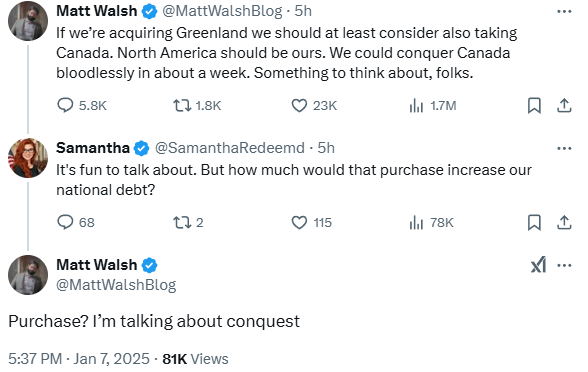Screen dimensions: 588x372
Task: Open the Grok xAI icon on final tweet
Action: (x=538, y=265)
